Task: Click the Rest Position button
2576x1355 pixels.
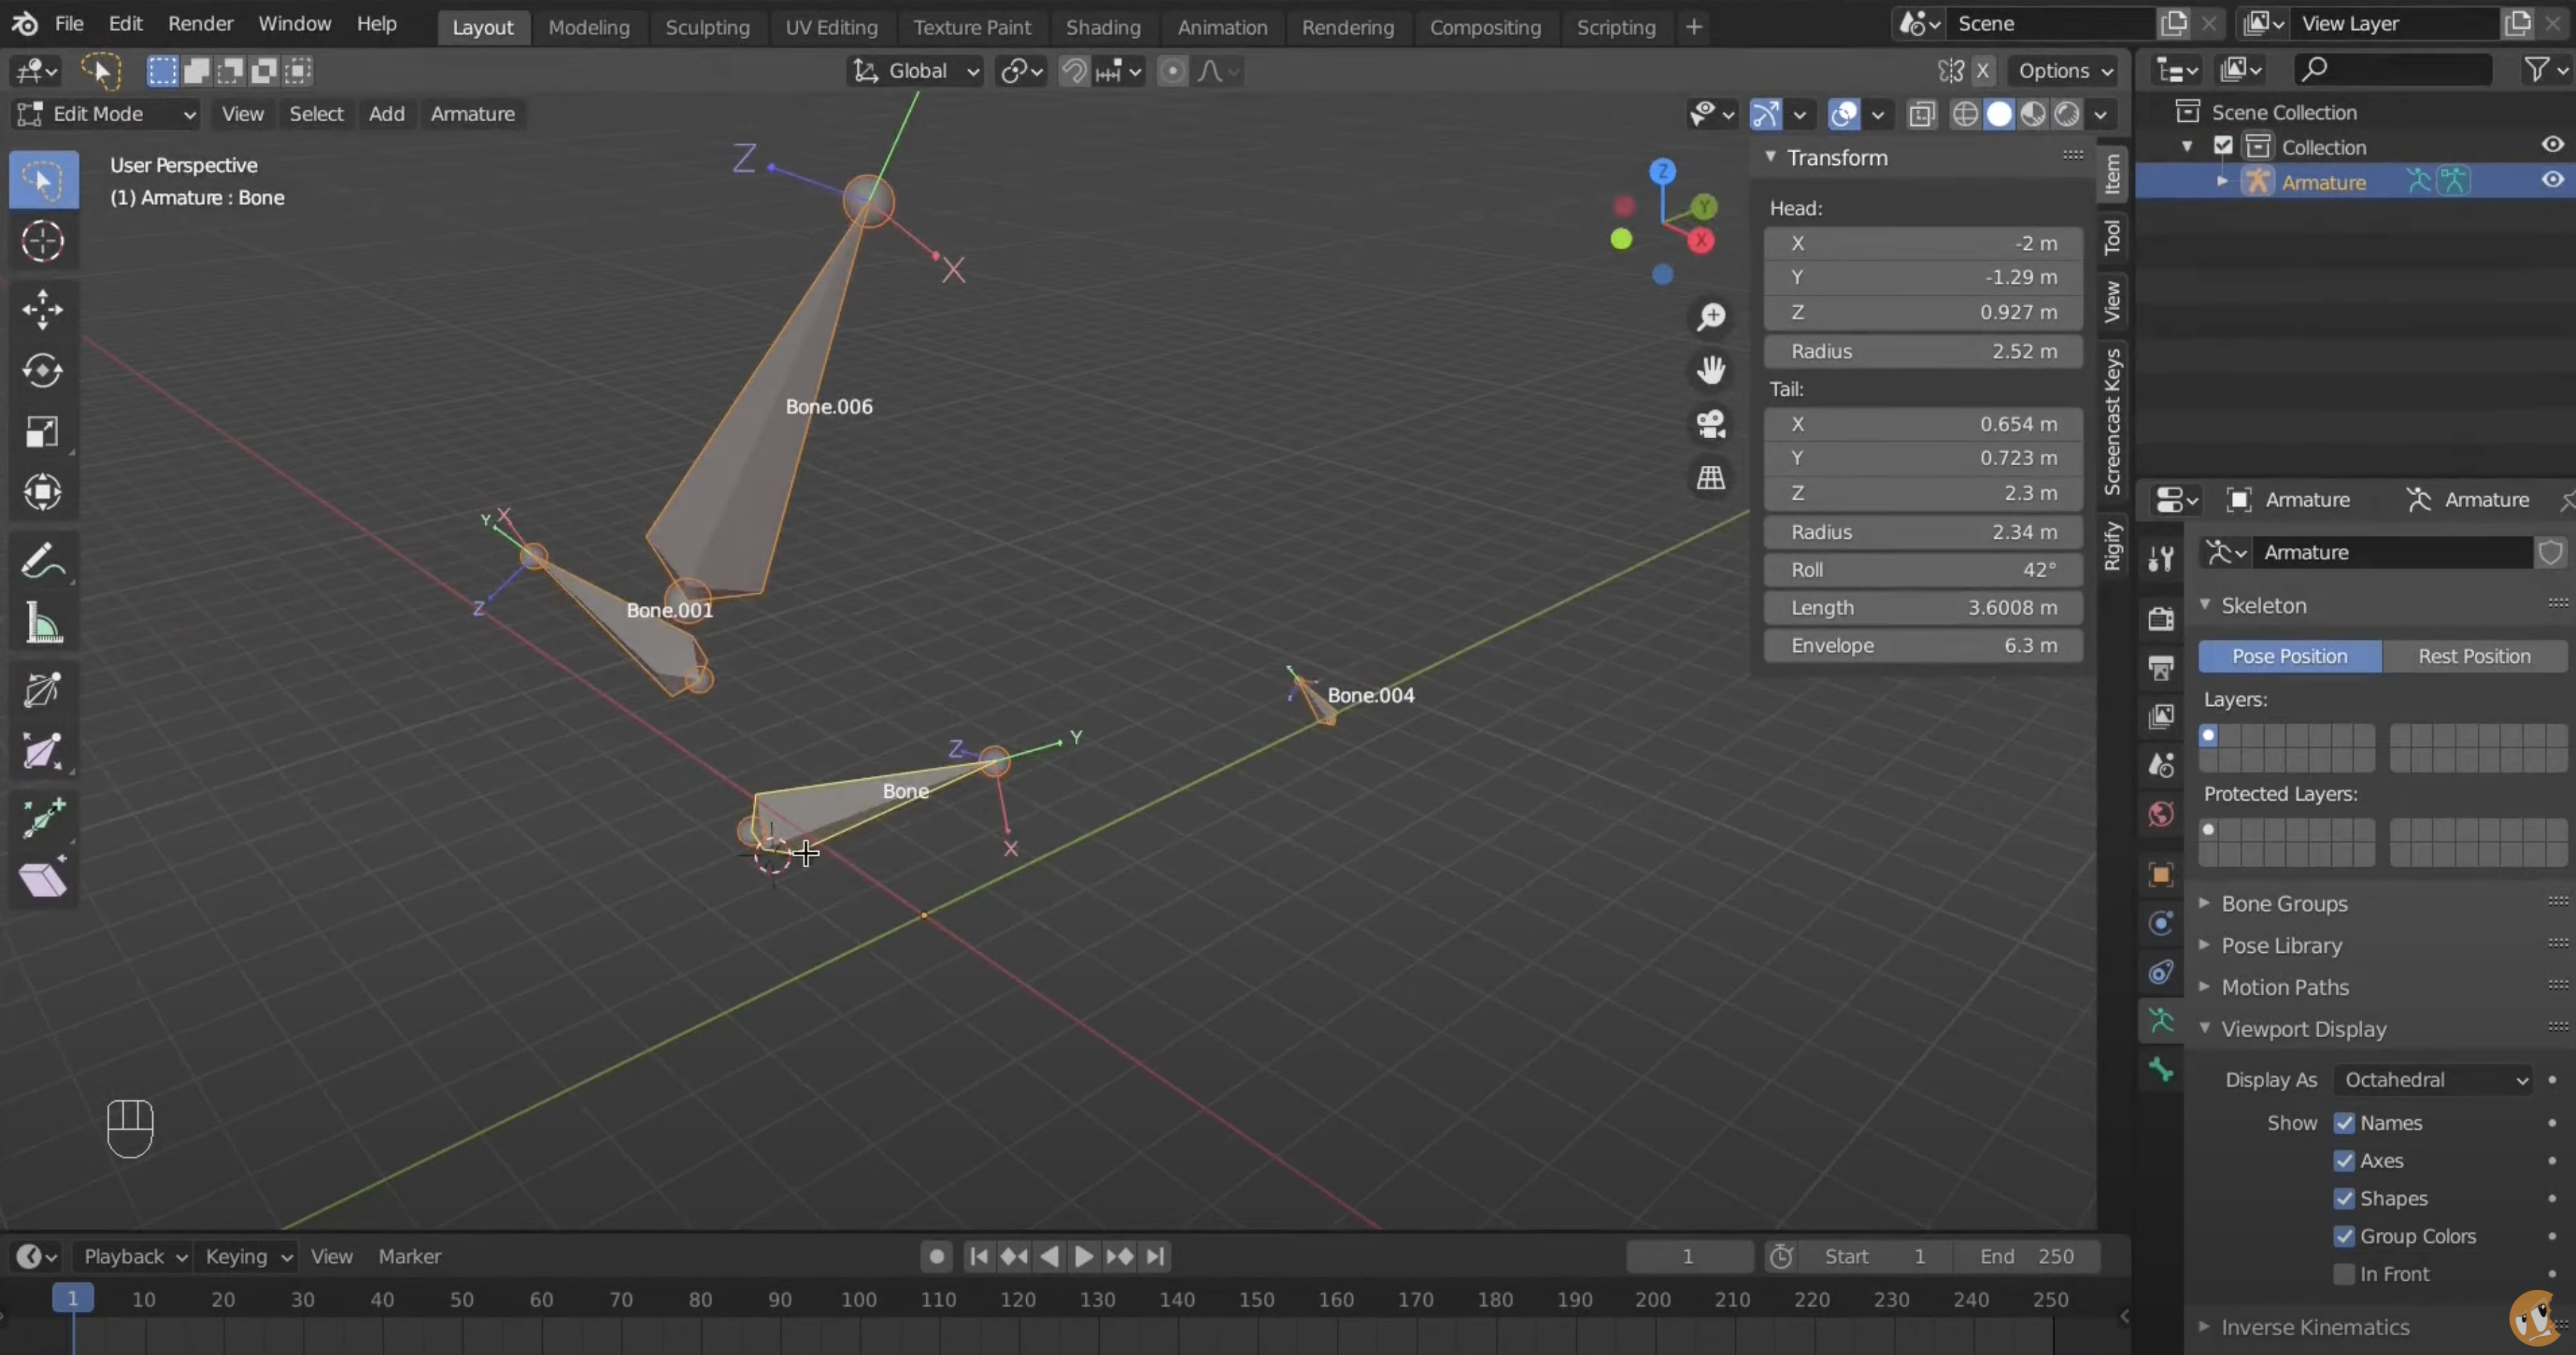Action: [x=2474, y=656]
